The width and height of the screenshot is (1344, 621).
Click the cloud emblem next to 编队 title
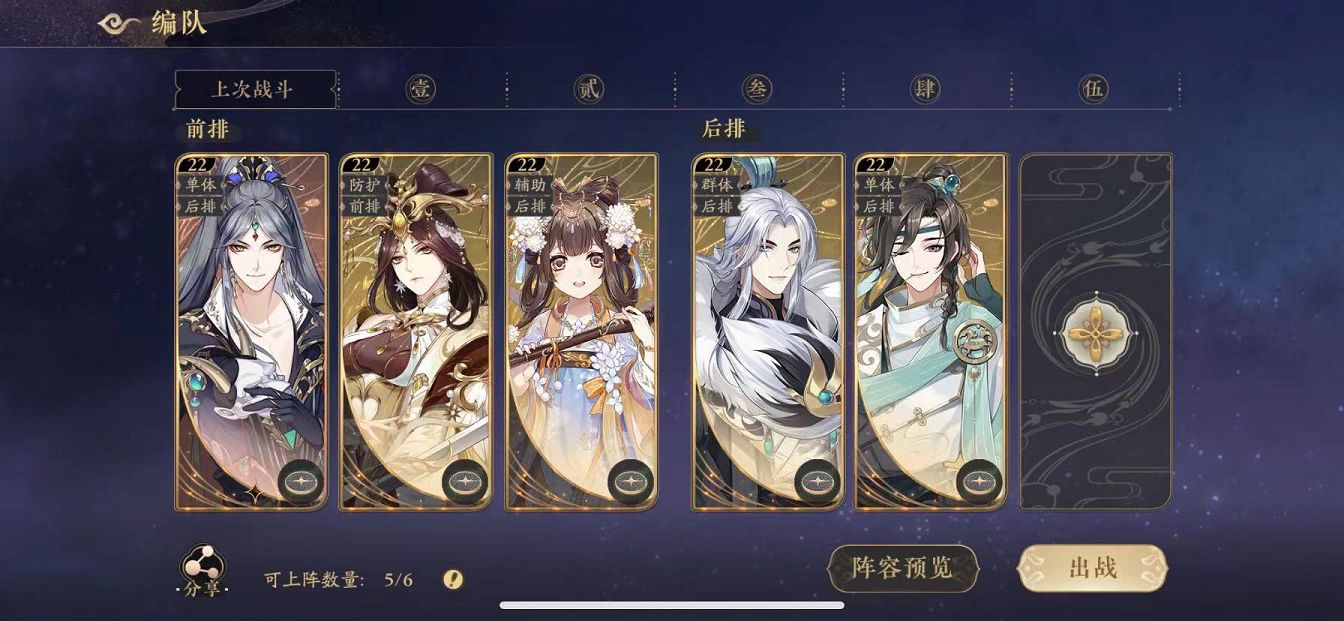(x=120, y=23)
